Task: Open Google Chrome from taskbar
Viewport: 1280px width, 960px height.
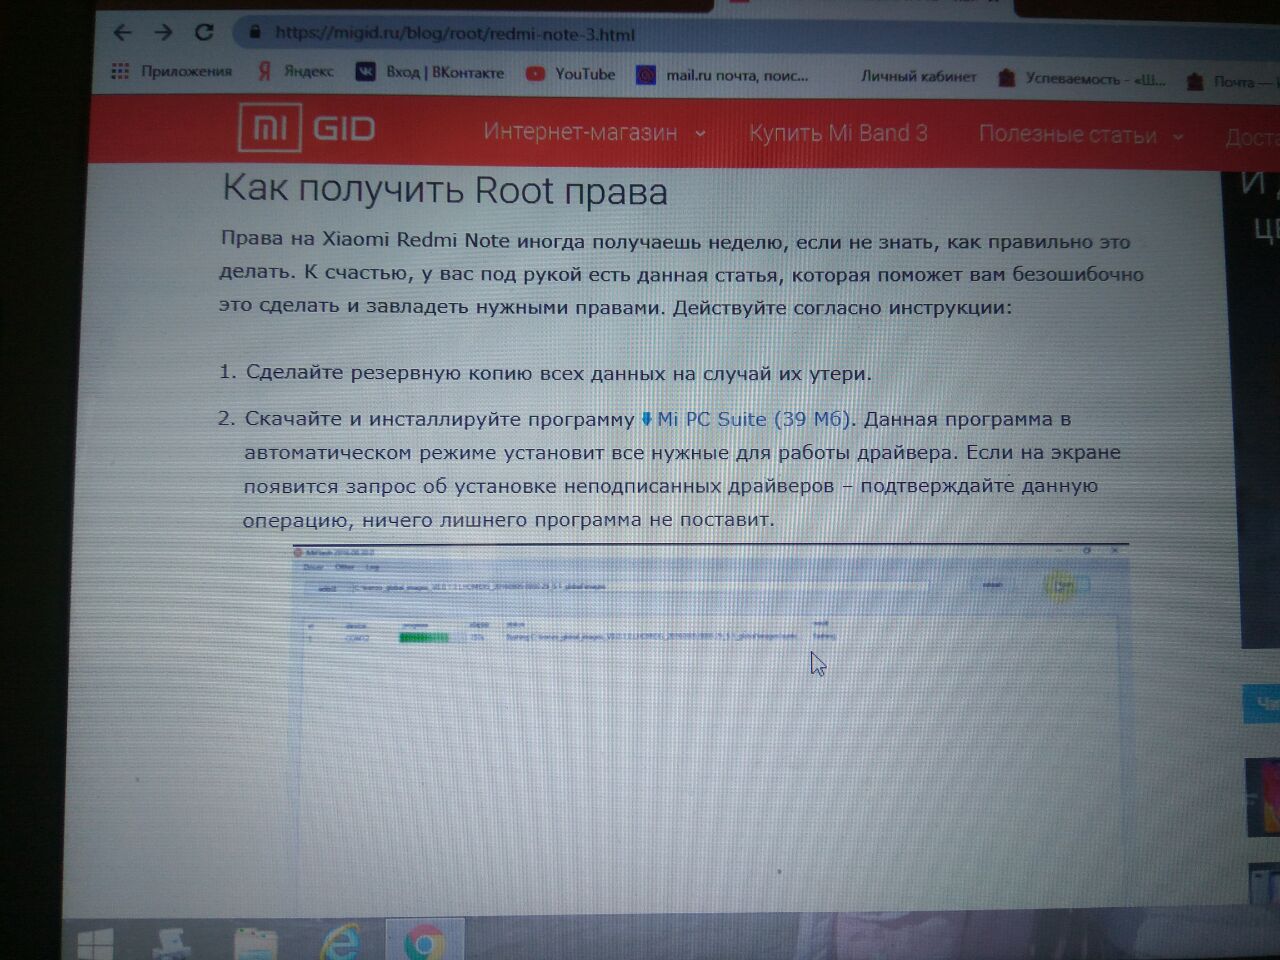Action: [x=424, y=942]
